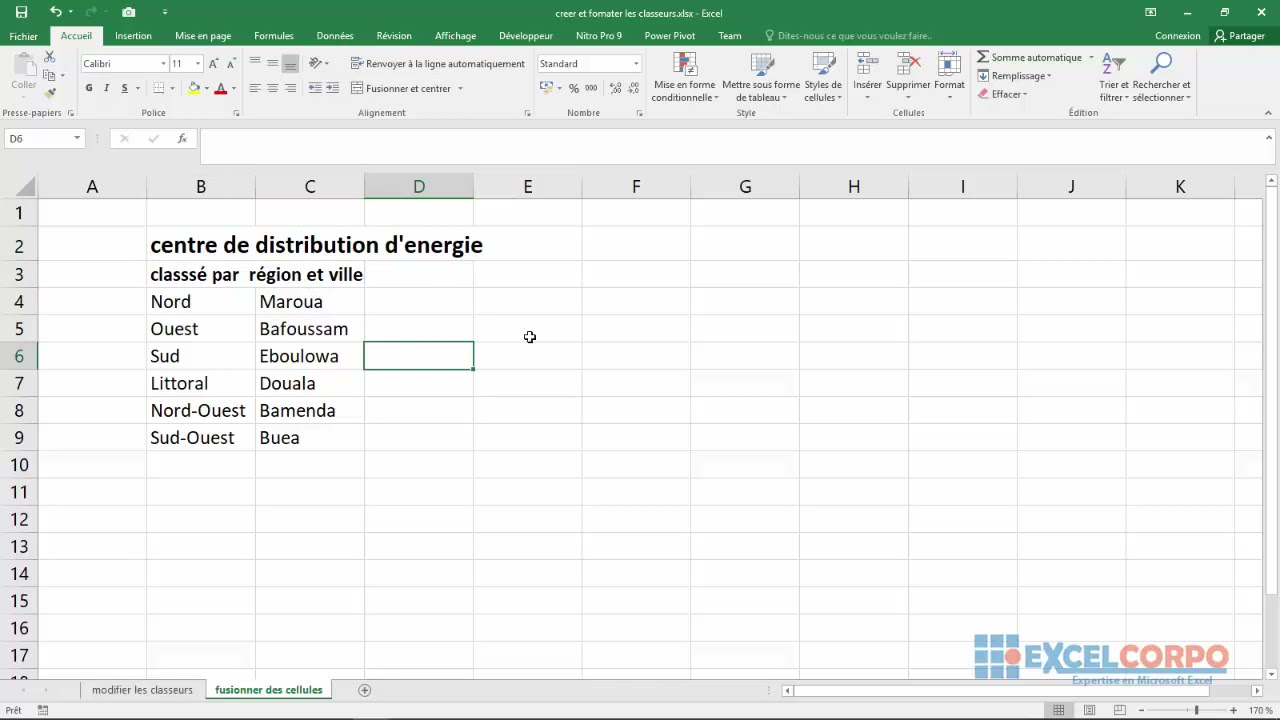The height and width of the screenshot is (720, 1280).
Task: Select cell containing Bafoussam
Action: pos(309,329)
